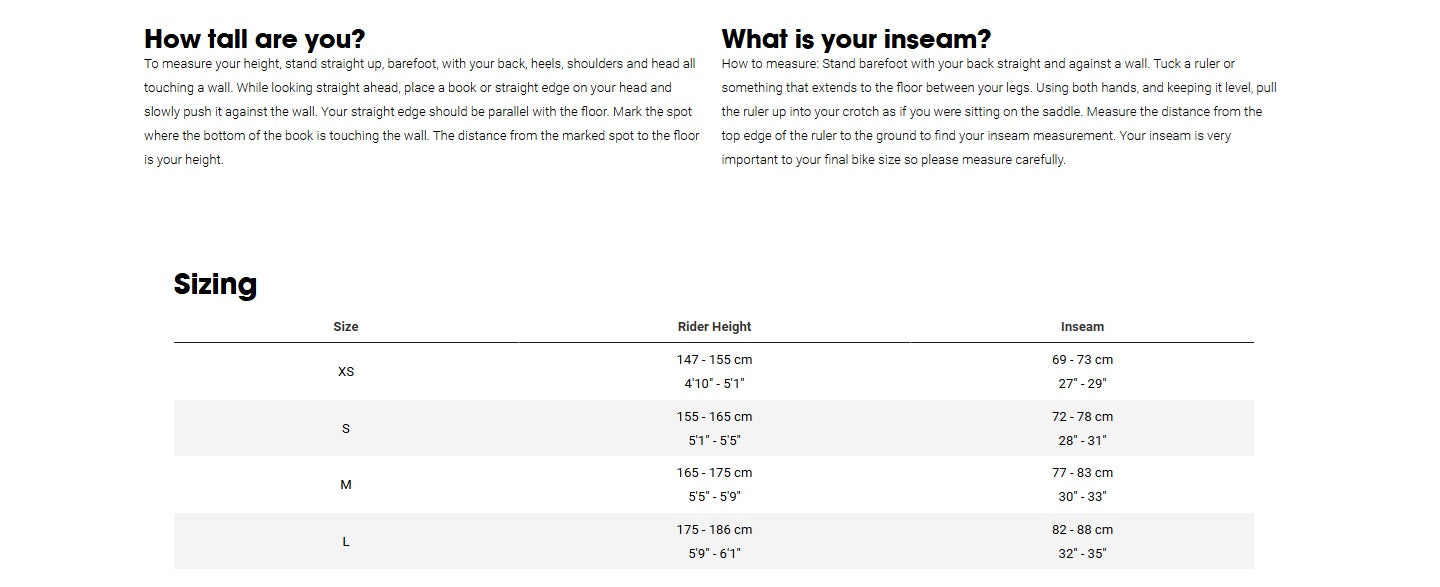
Task: Click the M size row label
Action: coord(346,485)
